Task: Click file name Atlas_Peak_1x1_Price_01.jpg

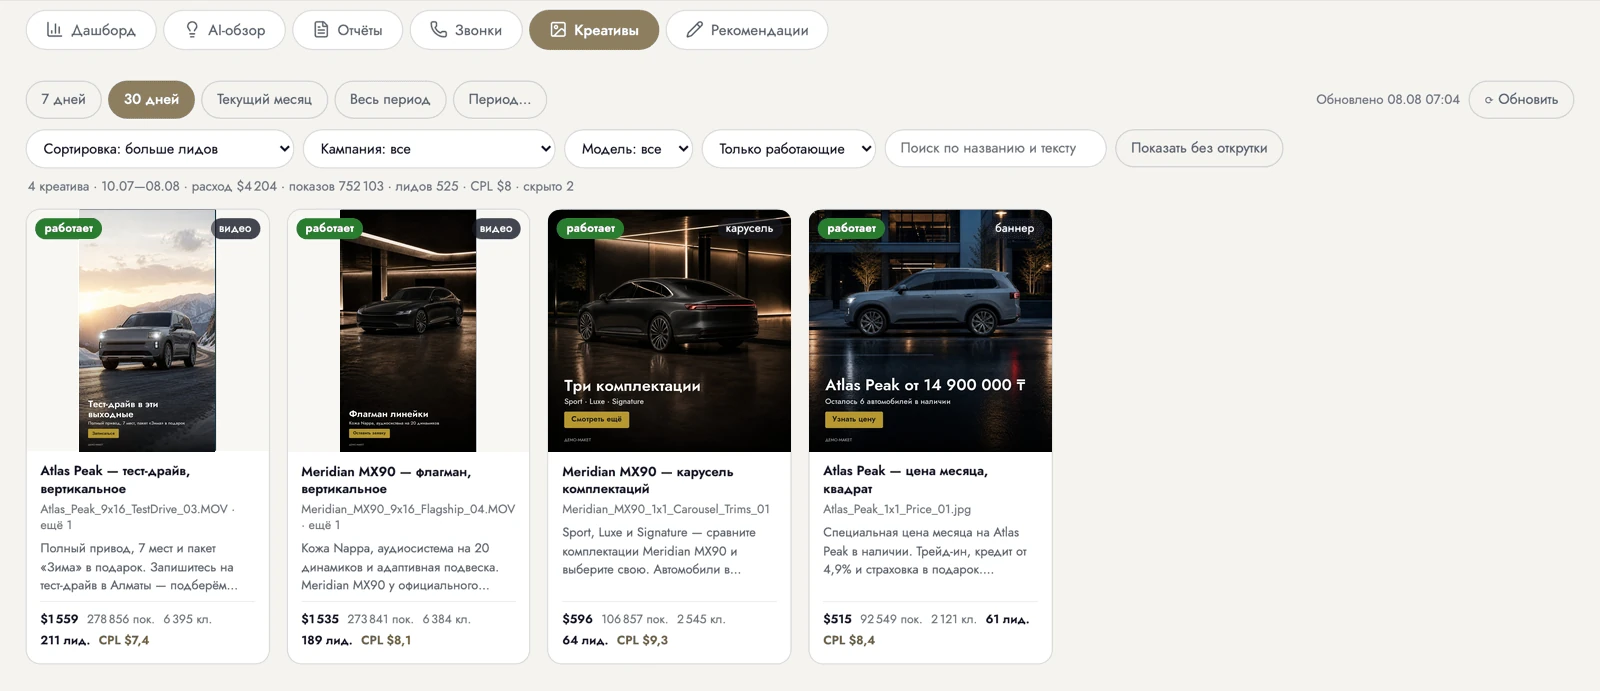Action: [897, 509]
